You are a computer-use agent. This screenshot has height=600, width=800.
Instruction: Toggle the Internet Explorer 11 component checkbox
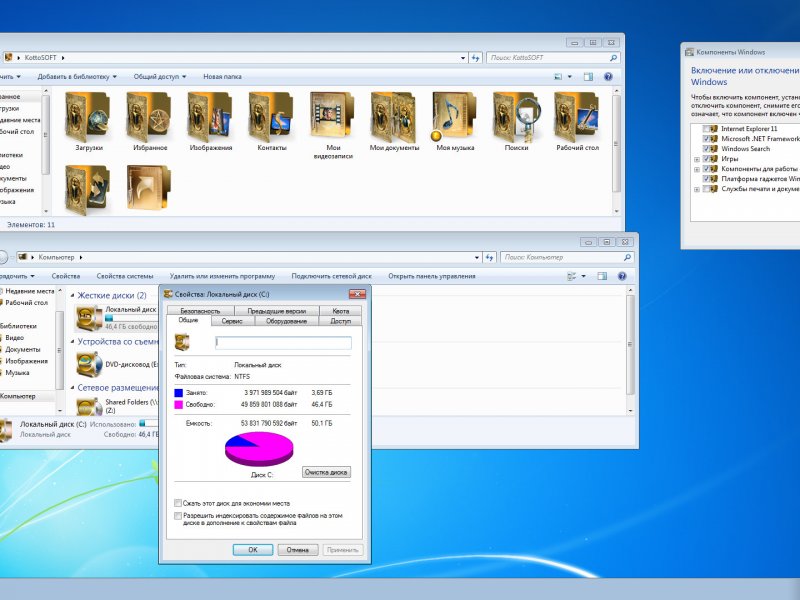point(707,129)
